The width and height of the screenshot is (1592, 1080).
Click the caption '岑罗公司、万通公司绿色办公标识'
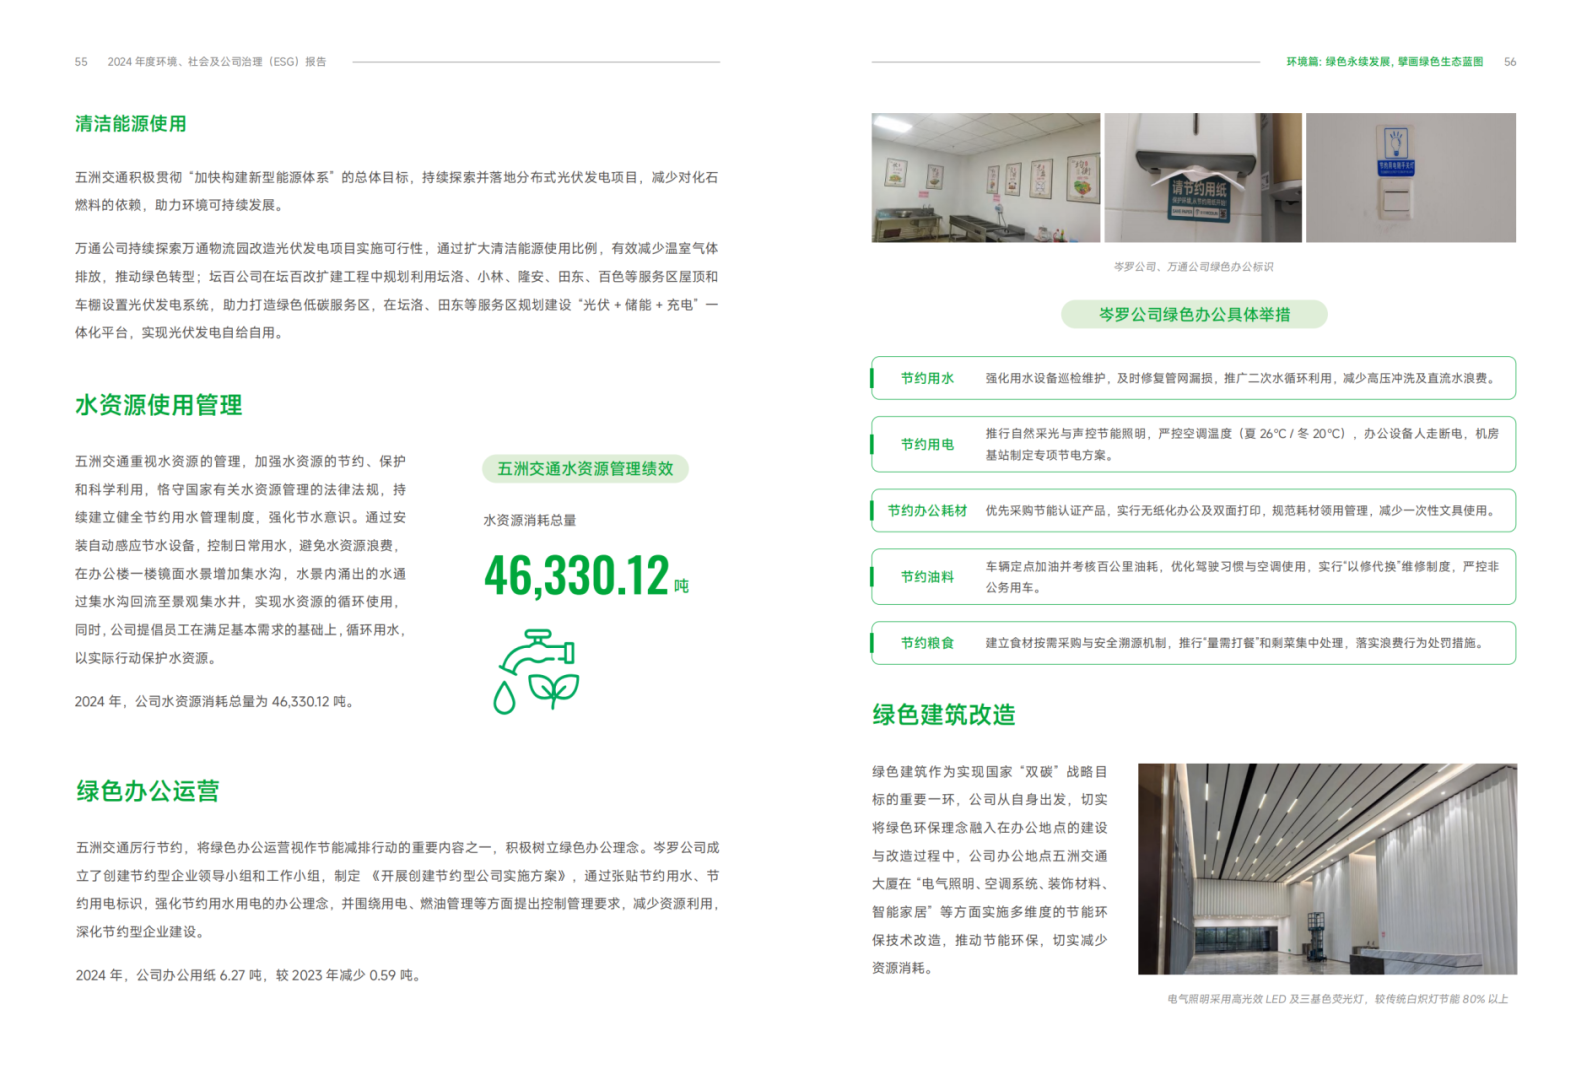[x=1193, y=267]
